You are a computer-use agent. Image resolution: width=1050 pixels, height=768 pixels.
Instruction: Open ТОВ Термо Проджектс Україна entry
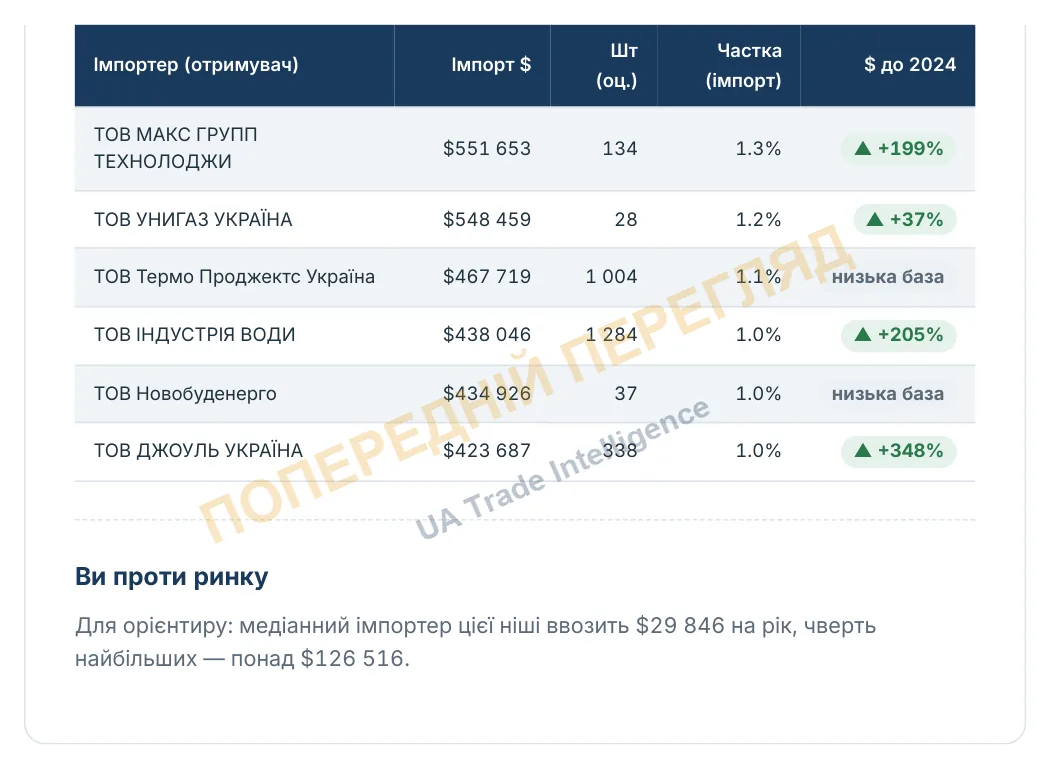point(234,277)
